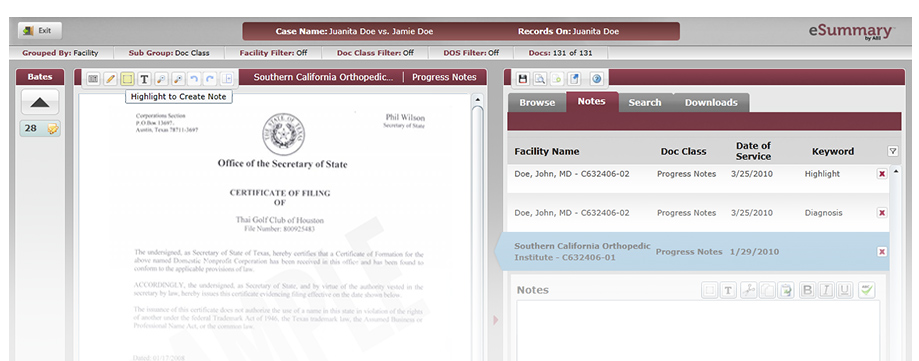Click the save floppy disk icon
The height and width of the screenshot is (361, 919).
[x=522, y=79]
